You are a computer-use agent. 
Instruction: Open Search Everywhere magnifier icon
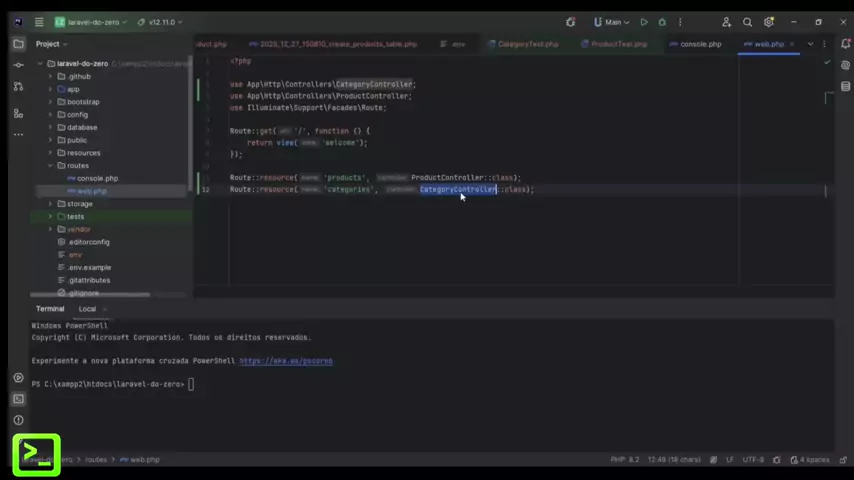(747, 22)
